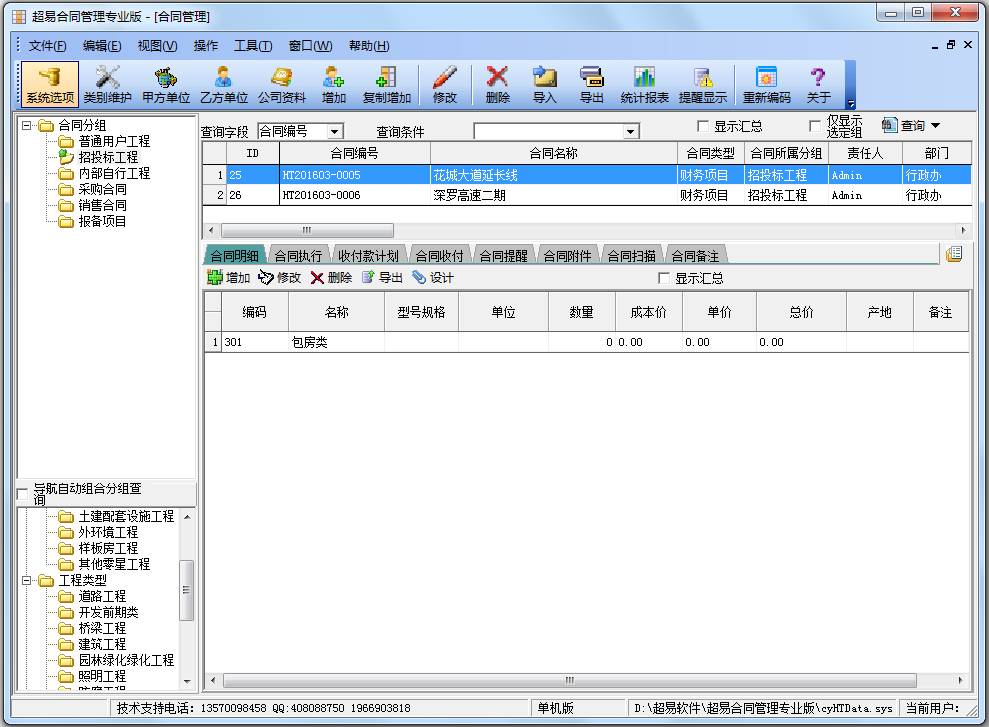This screenshot has width=989, height=727.
Task: Select the 普通用户工程 folder
Action: [x=114, y=141]
